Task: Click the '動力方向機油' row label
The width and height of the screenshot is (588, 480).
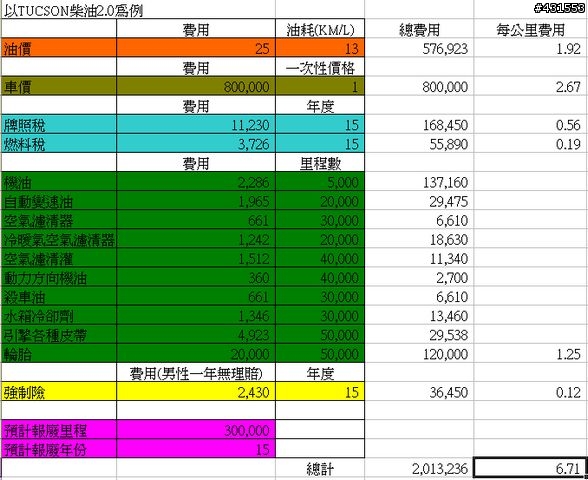Action: pyautogui.click(x=59, y=278)
